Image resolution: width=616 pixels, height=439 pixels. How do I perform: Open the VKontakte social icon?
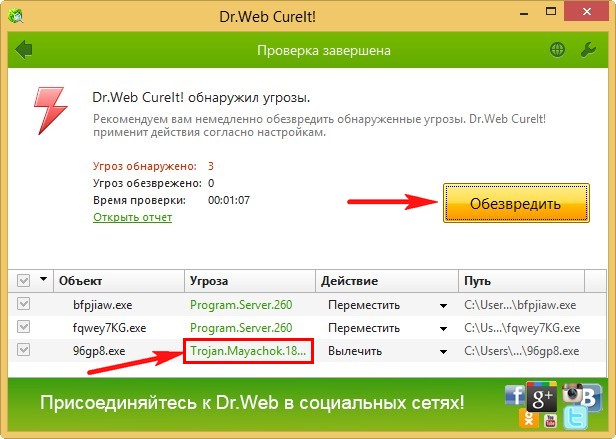[591, 398]
